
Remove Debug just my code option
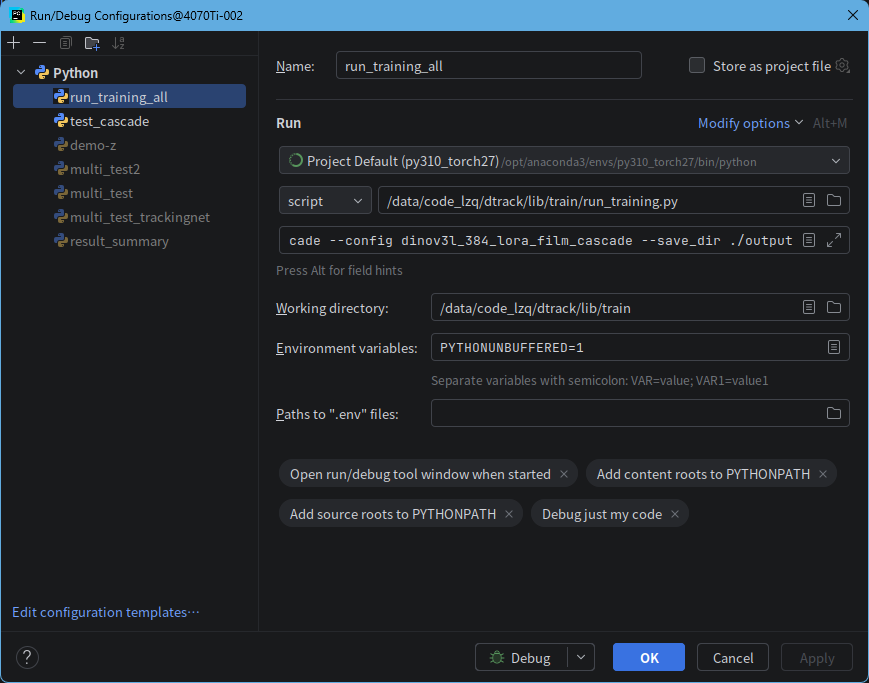tap(675, 514)
